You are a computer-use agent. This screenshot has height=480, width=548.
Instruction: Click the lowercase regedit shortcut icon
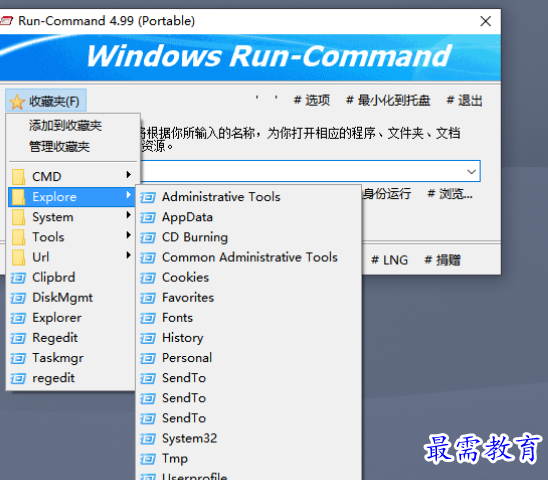pyautogui.click(x=18, y=379)
